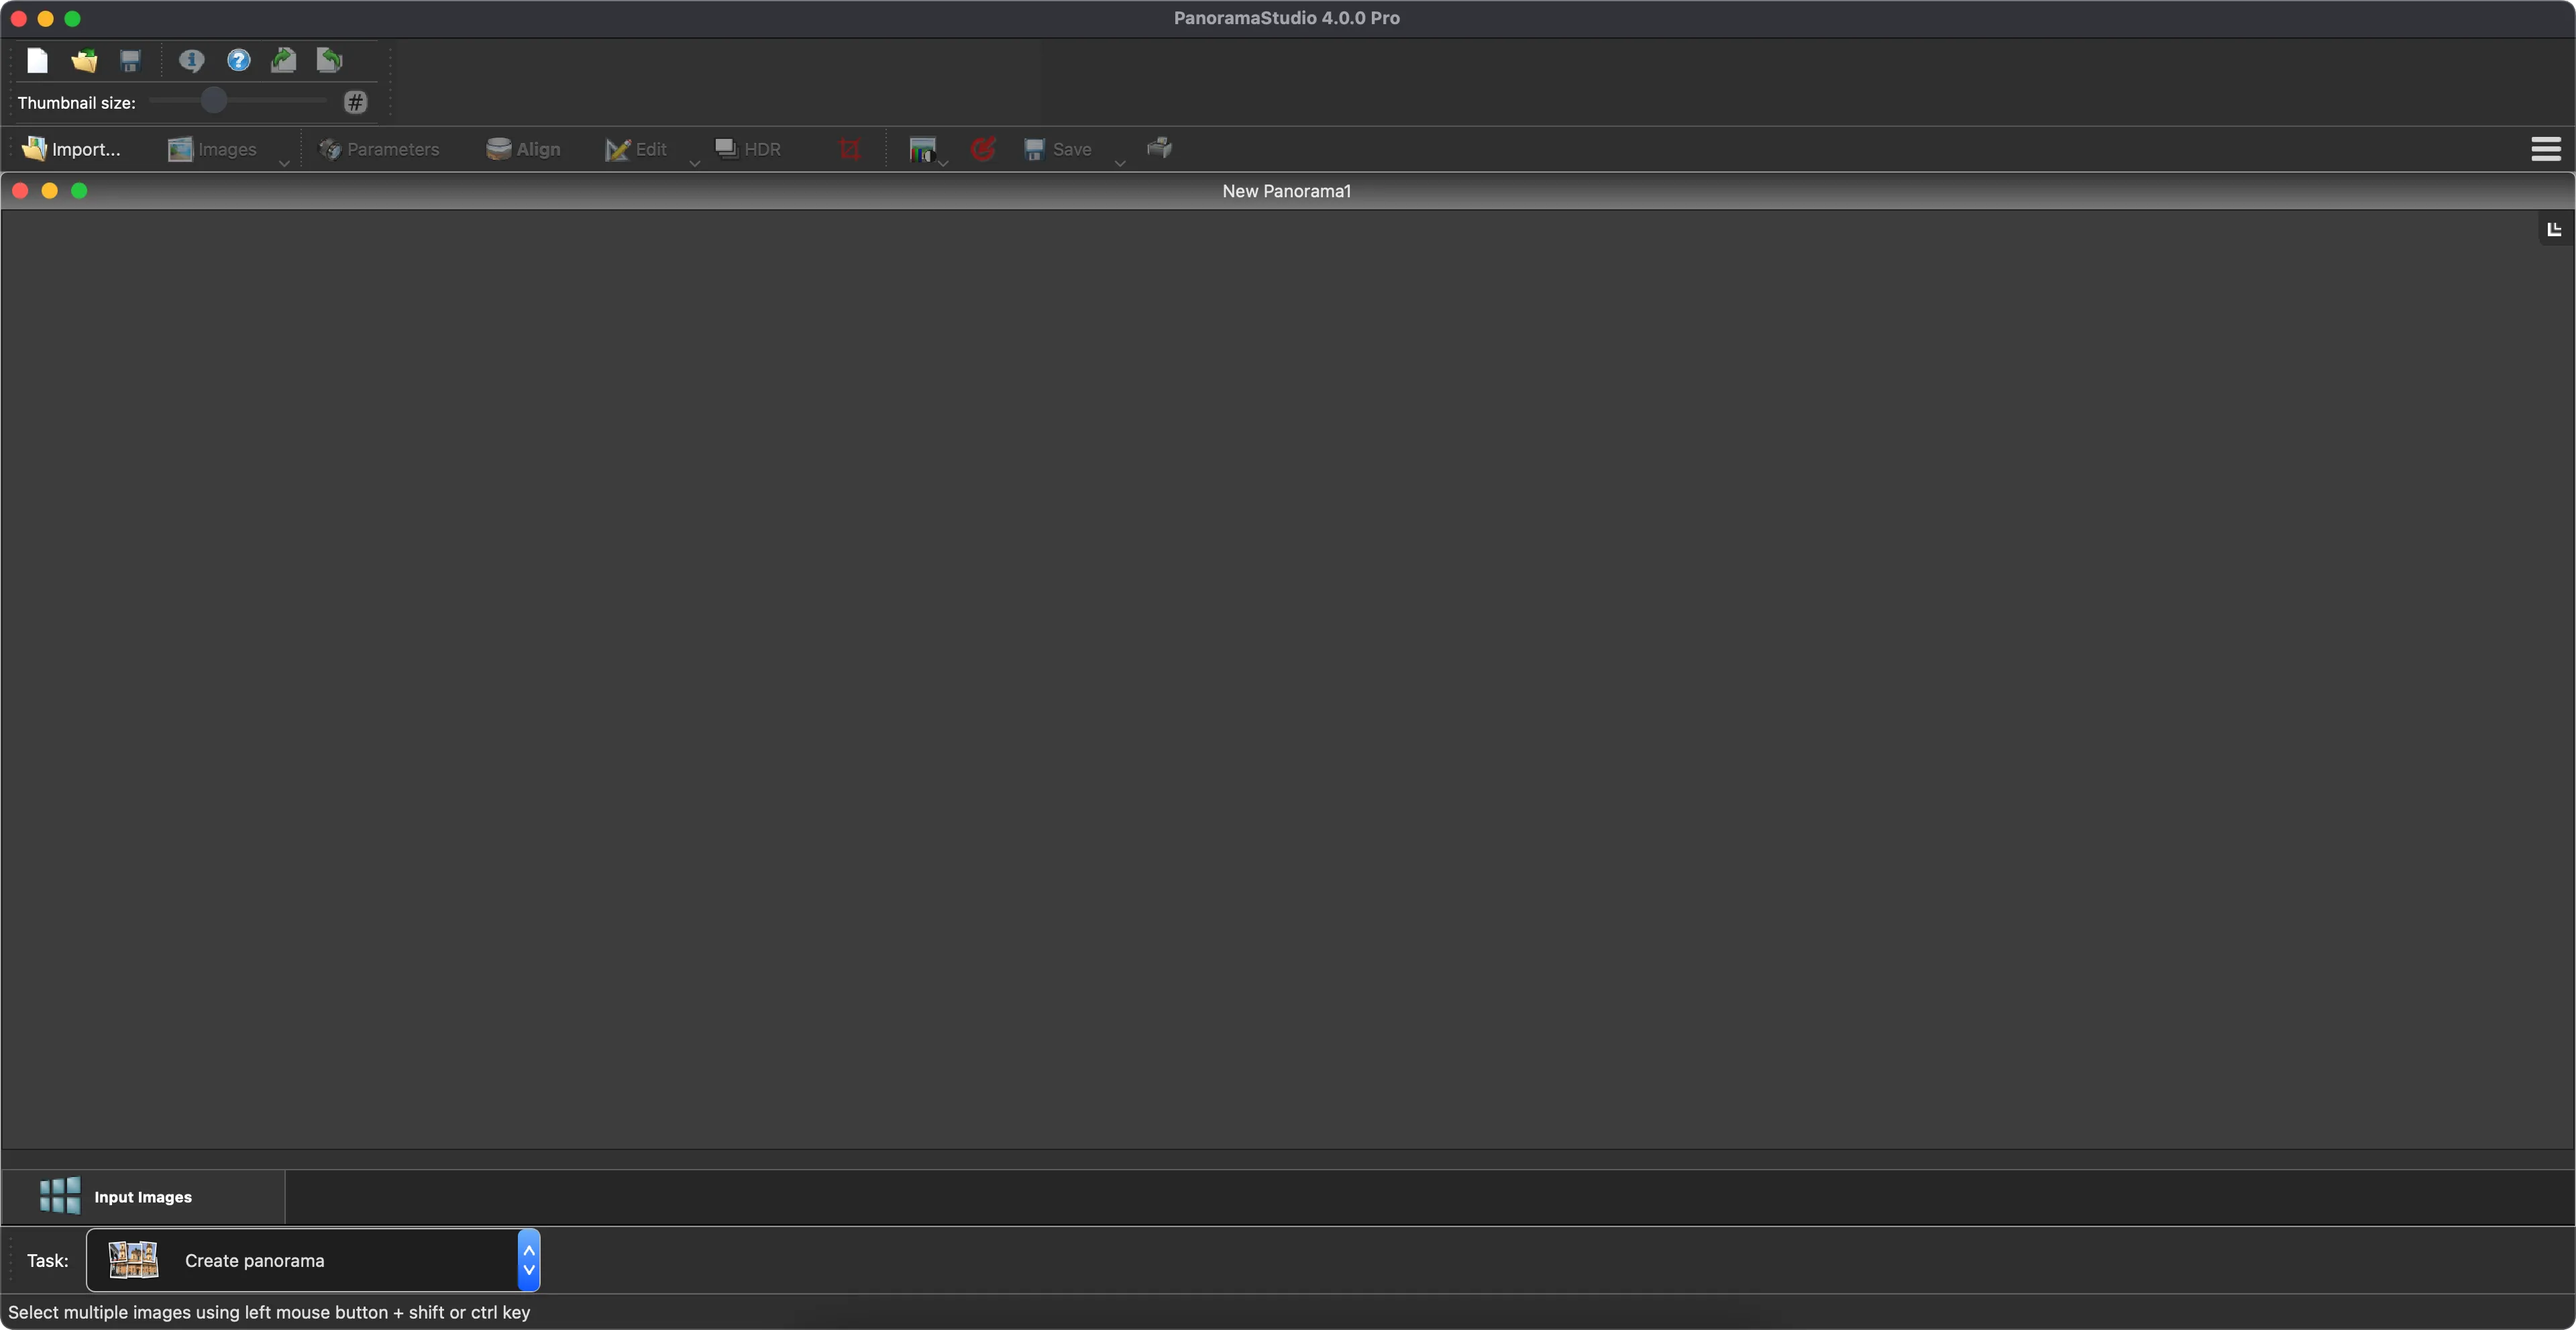Viewport: 2576px width, 1330px height.
Task: Click the floppy disk save project icon
Action: pyautogui.click(x=130, y=61)
